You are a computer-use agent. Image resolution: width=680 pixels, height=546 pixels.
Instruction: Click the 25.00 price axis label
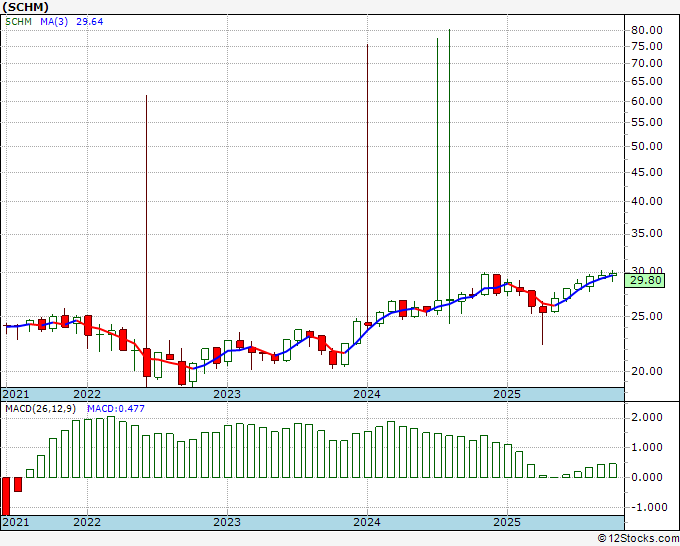coord(647,316)
